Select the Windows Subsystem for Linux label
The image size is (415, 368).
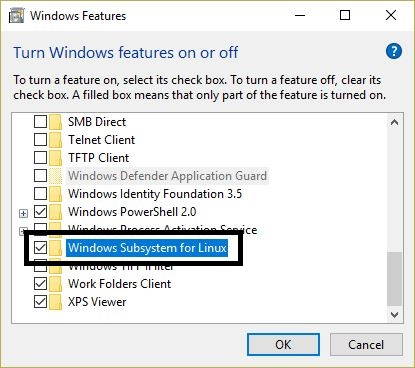pos(147,248)
